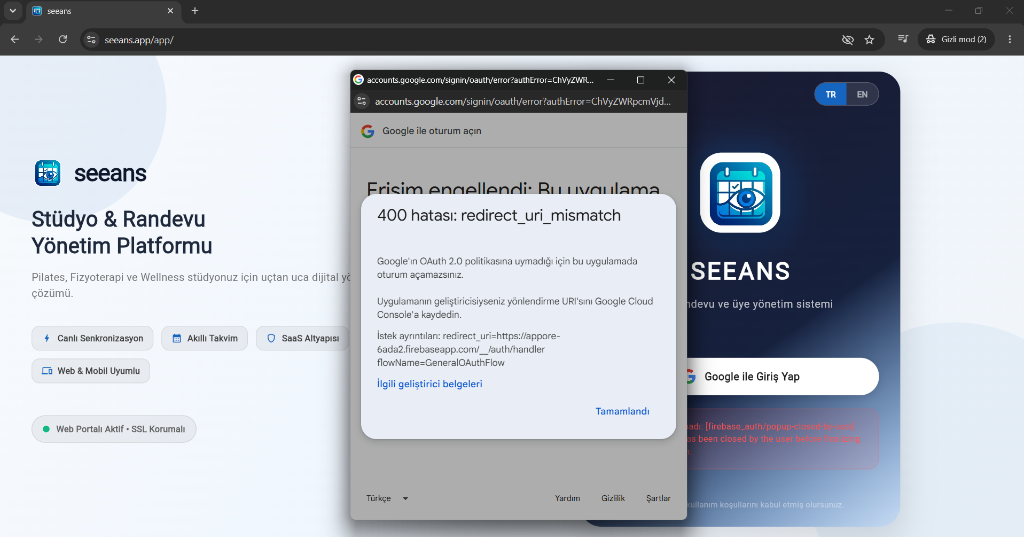The image size is (1024, 537).
Task: Click Web Portalı Aktif • SSL Korumalı badge
Action: pyautogui.click(x=114, y=429)
